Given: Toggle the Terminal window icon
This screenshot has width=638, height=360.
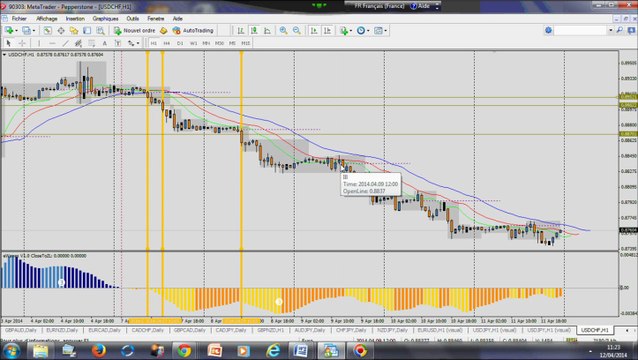Looking at the screenshot, I should click(x=87, y=31).
